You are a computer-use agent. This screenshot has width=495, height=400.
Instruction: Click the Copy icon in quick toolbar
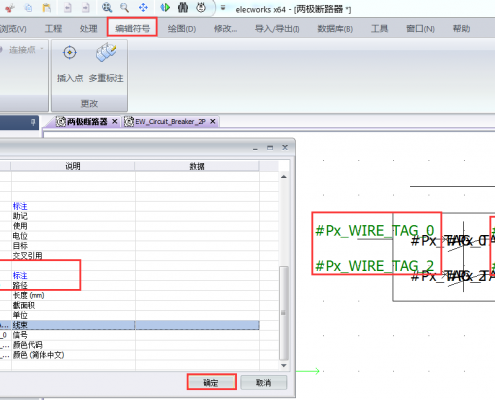[29, 7]
